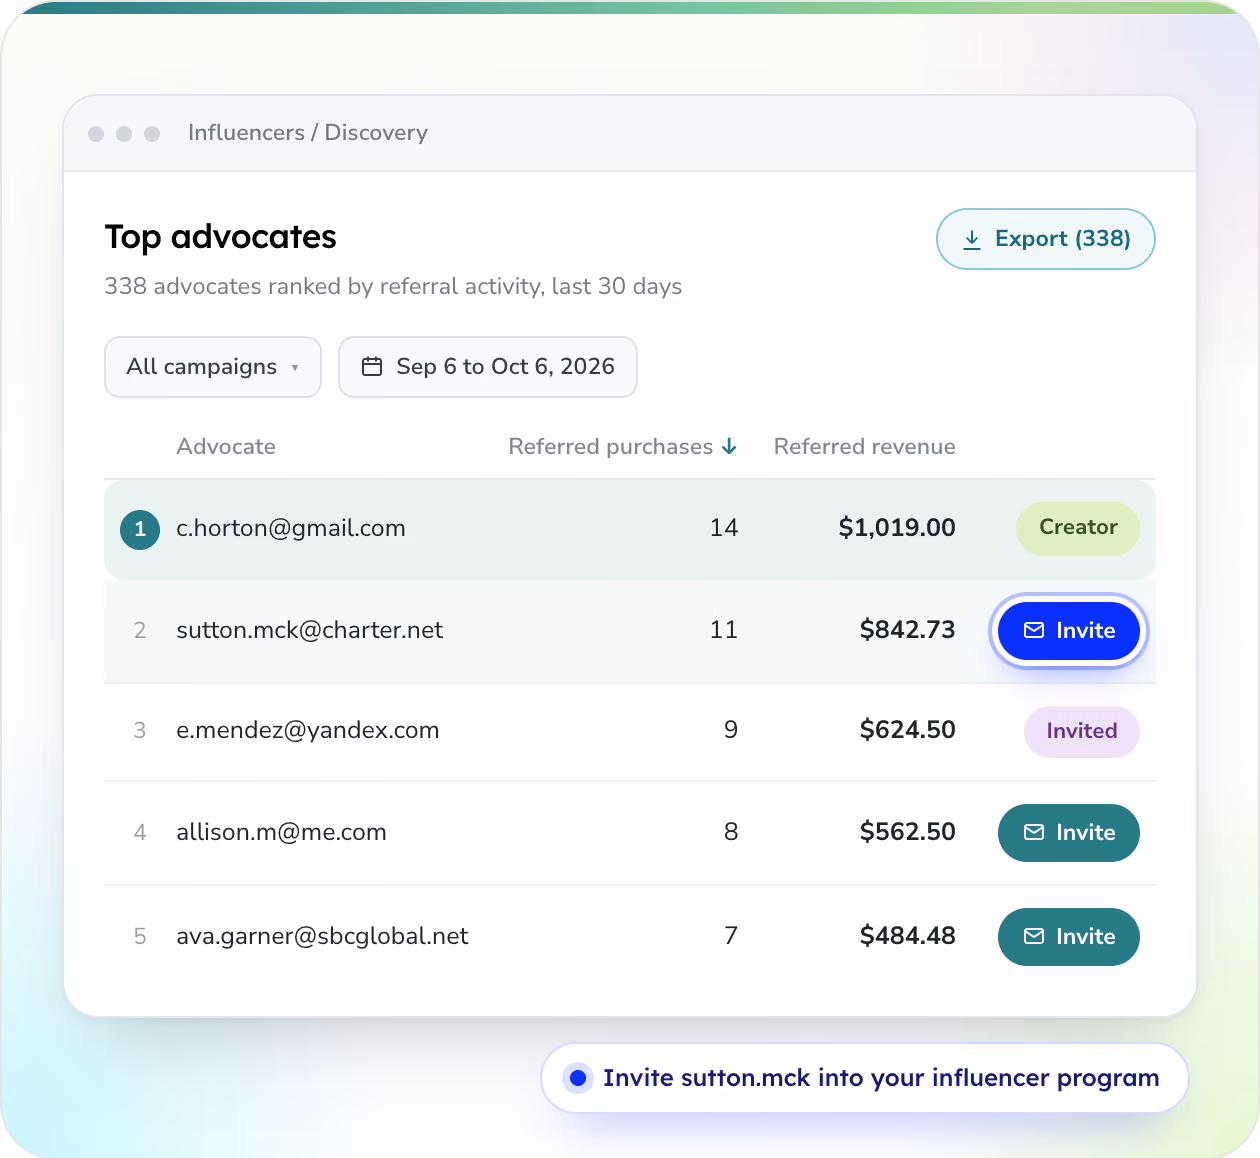Invite allison.m@me.com

click(1068, 833)
